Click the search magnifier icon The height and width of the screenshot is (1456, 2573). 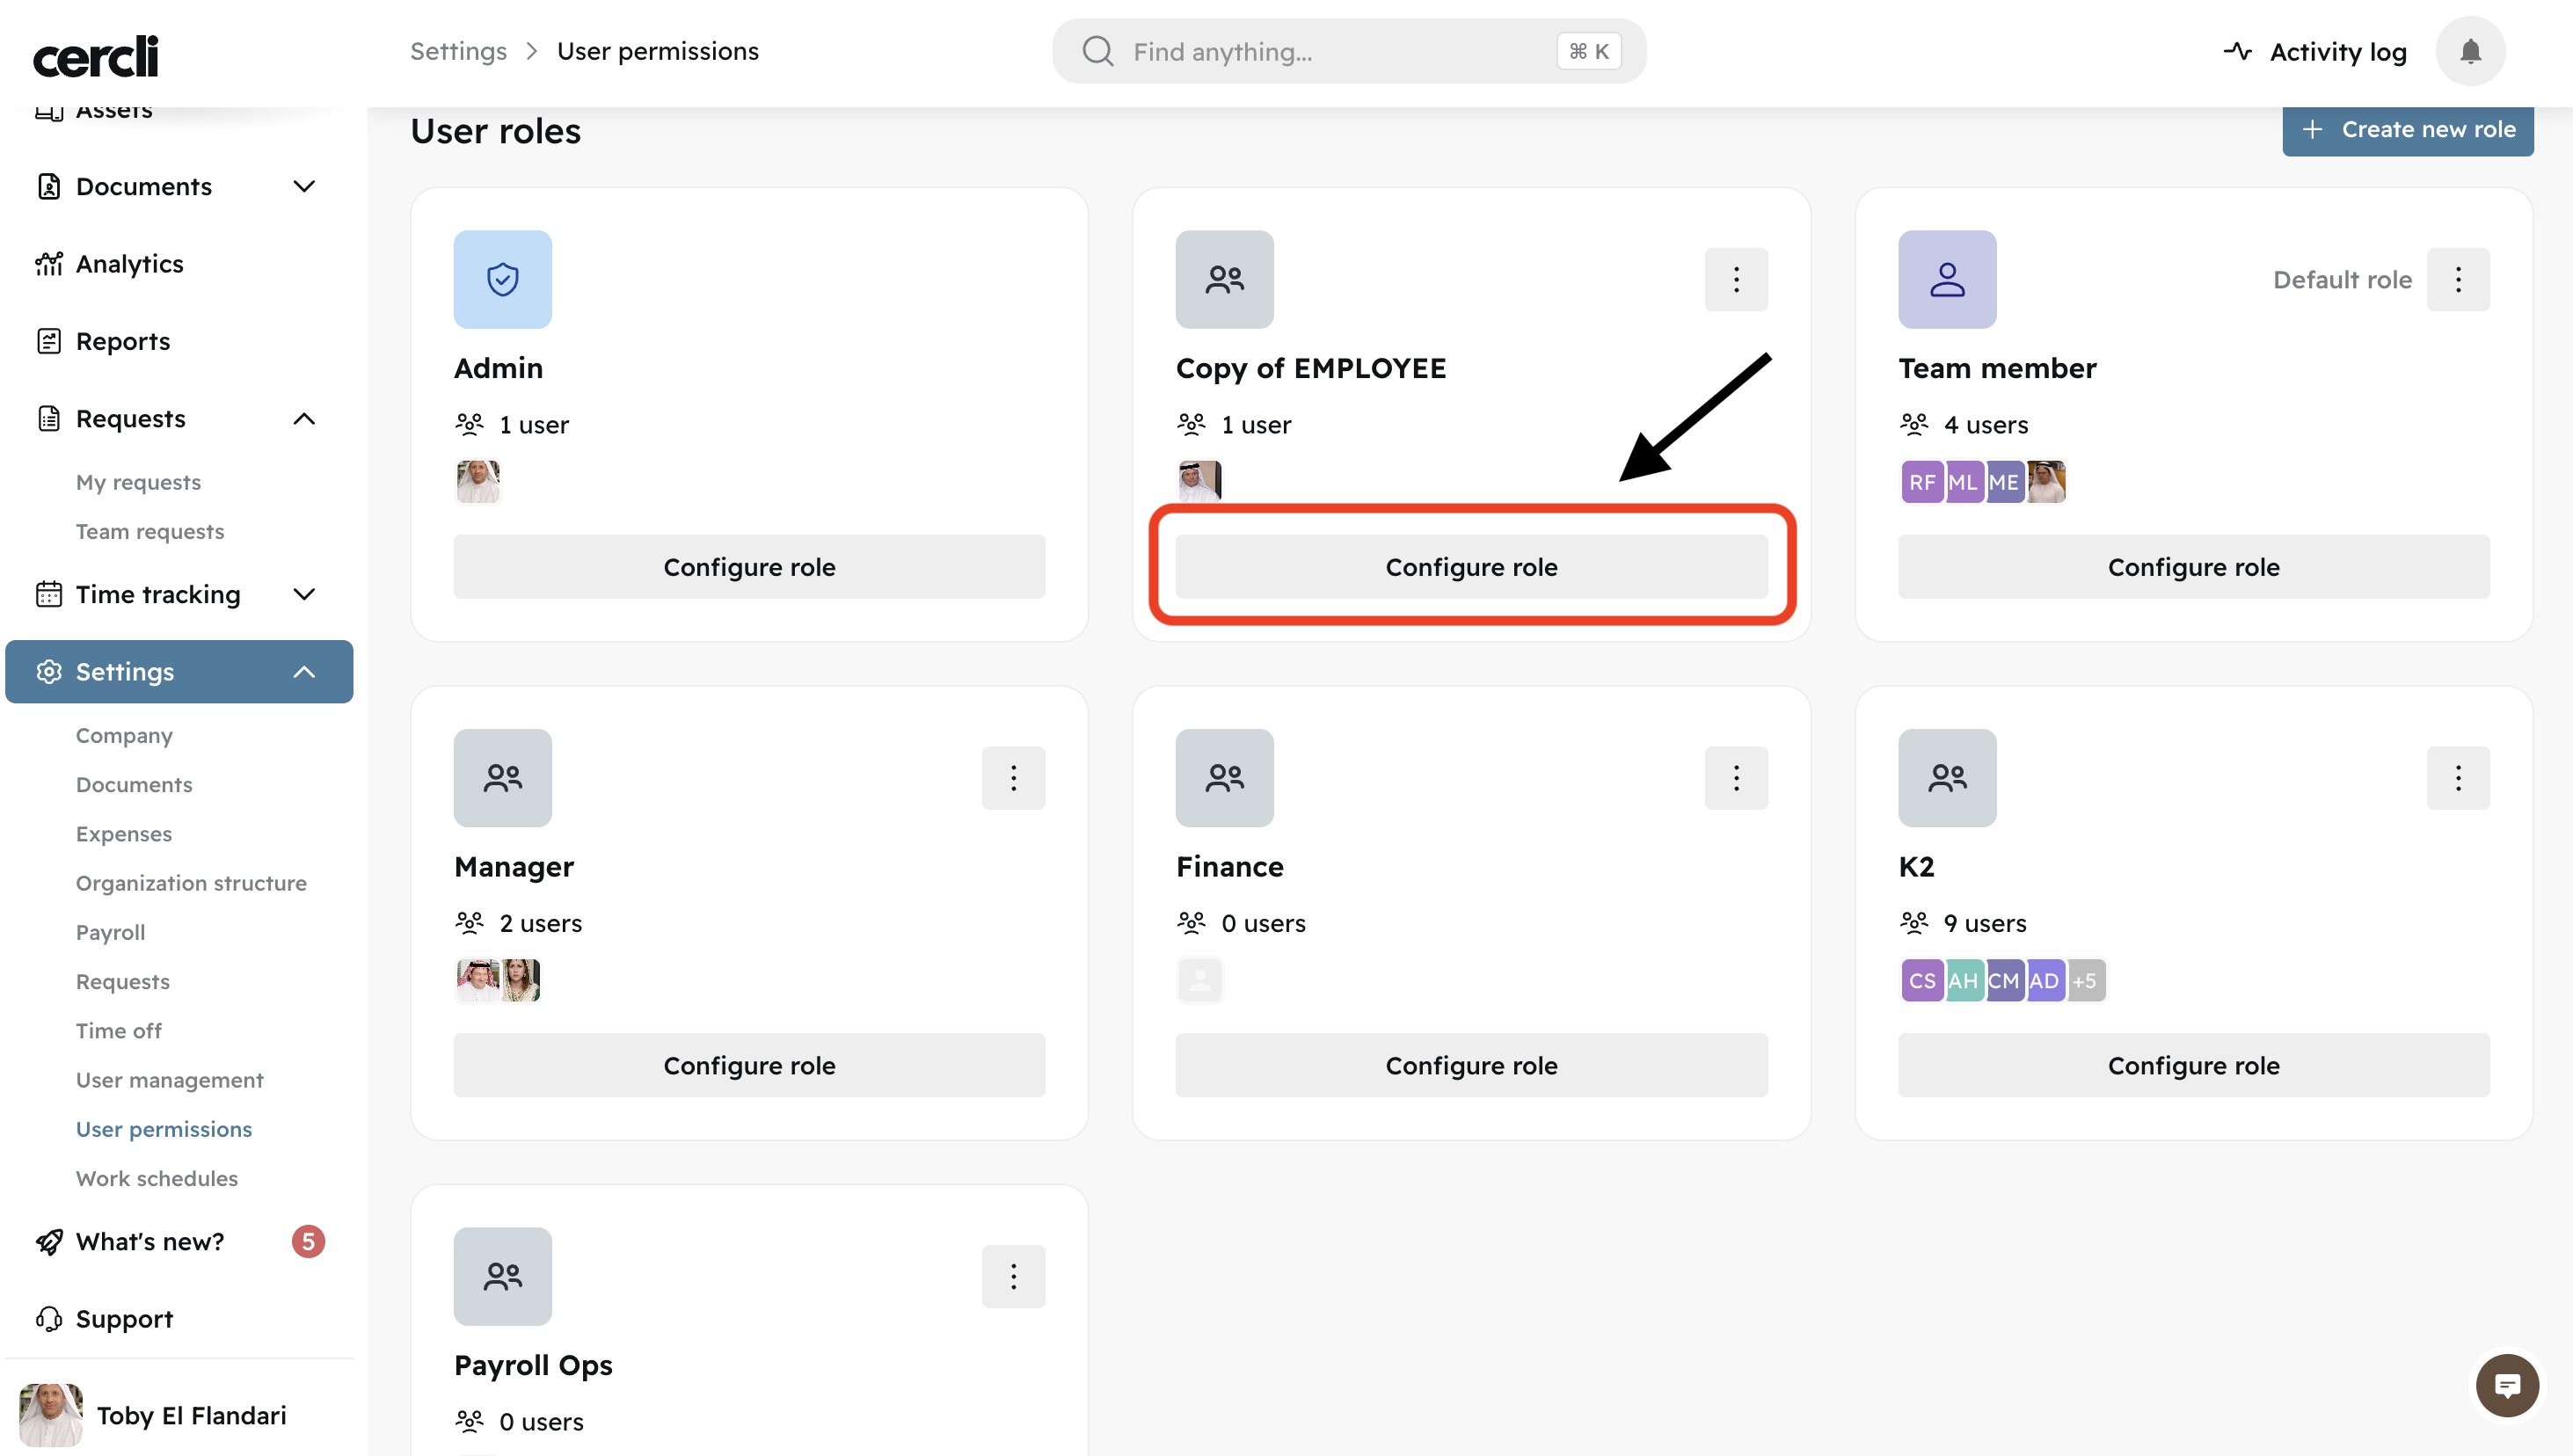(1097, 51)
